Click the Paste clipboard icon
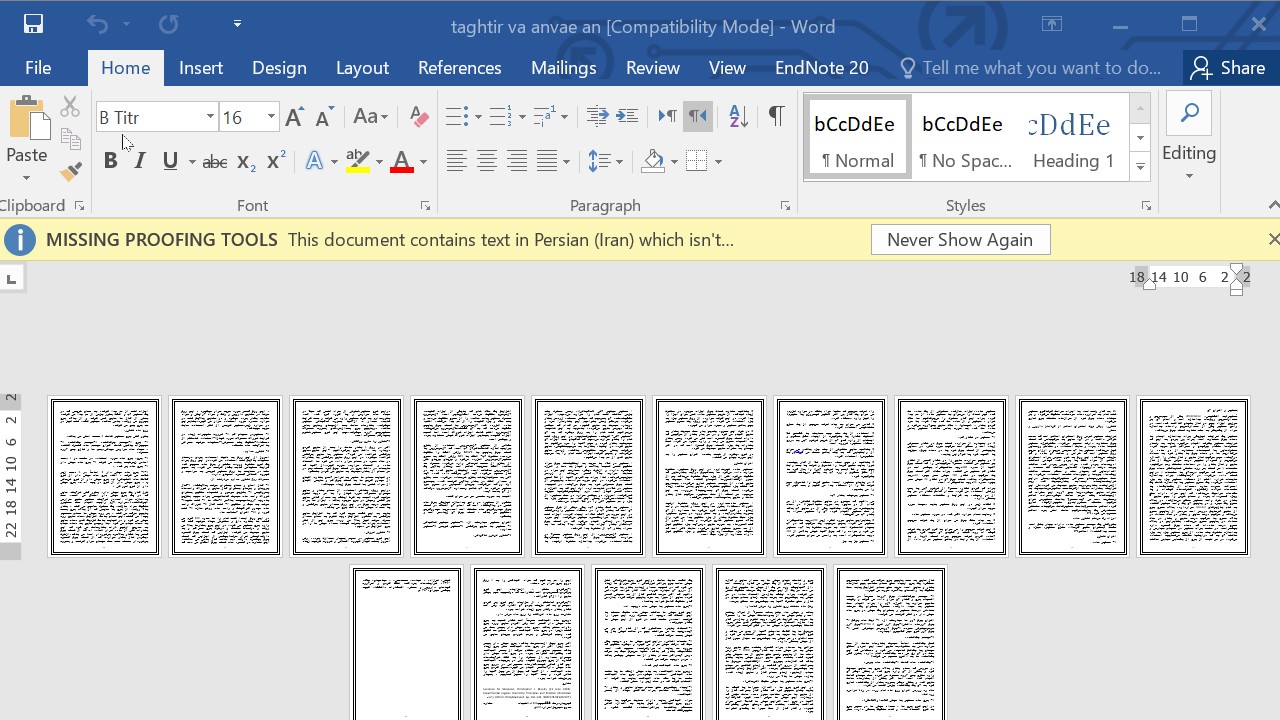Screen dimensions: 1280x720 [28, 118]
